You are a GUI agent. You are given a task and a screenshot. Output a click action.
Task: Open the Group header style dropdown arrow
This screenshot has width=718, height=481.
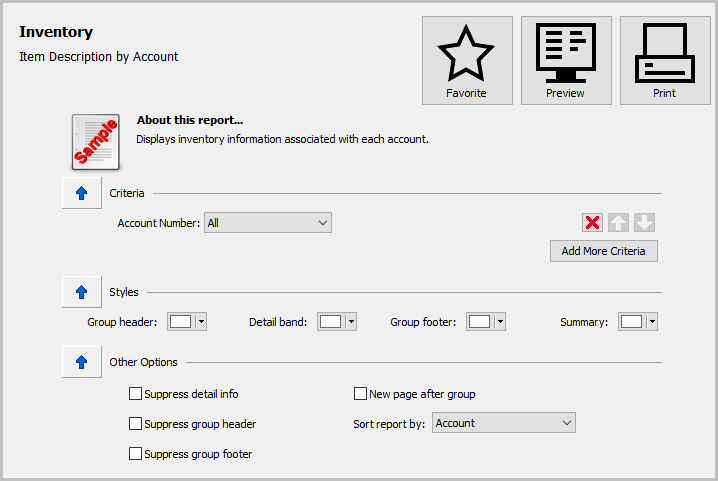pos(201,322)
